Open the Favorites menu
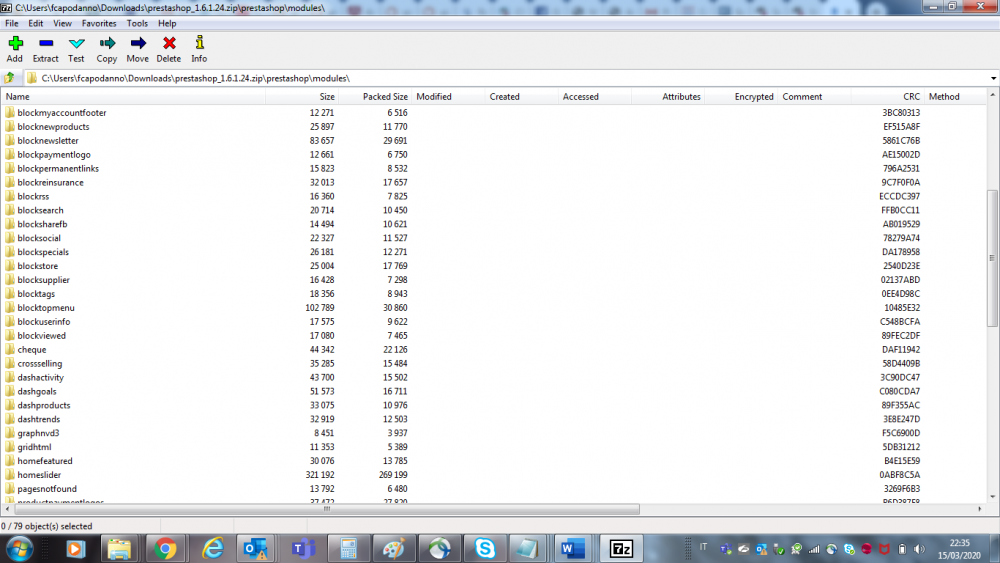The width and height of the screenshot is (1000, 563). [x=99, y=24]
